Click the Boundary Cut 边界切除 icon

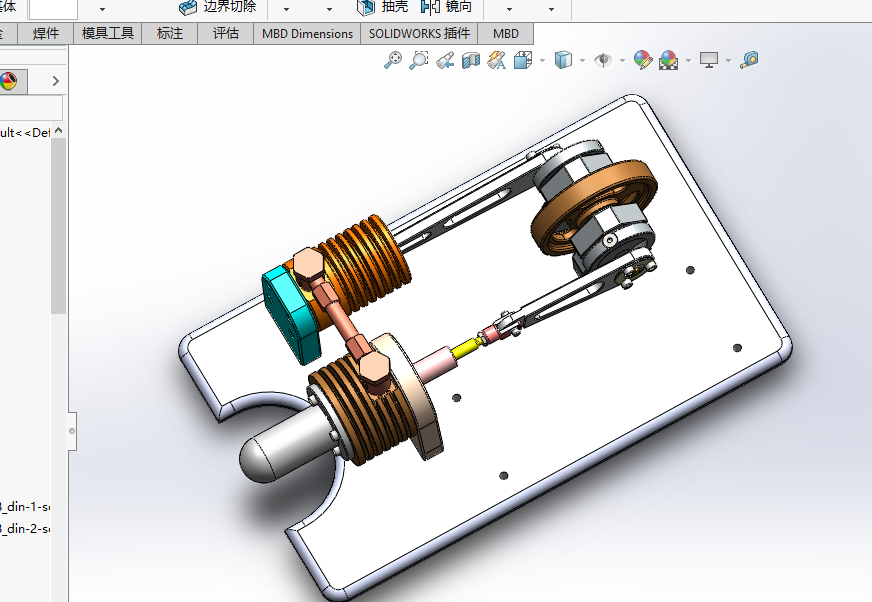pos(188,7)
